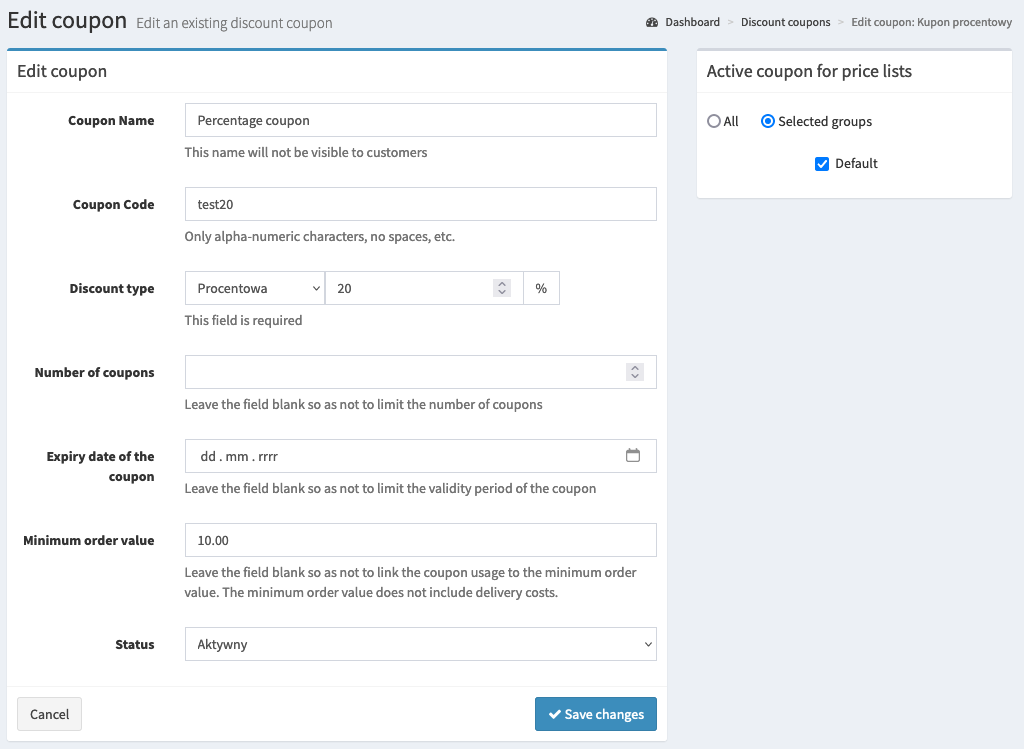The image size is (1024, 749).
Task: Click the Dashboard gauge icon in breadcrumb
Action: click(652, 22)
